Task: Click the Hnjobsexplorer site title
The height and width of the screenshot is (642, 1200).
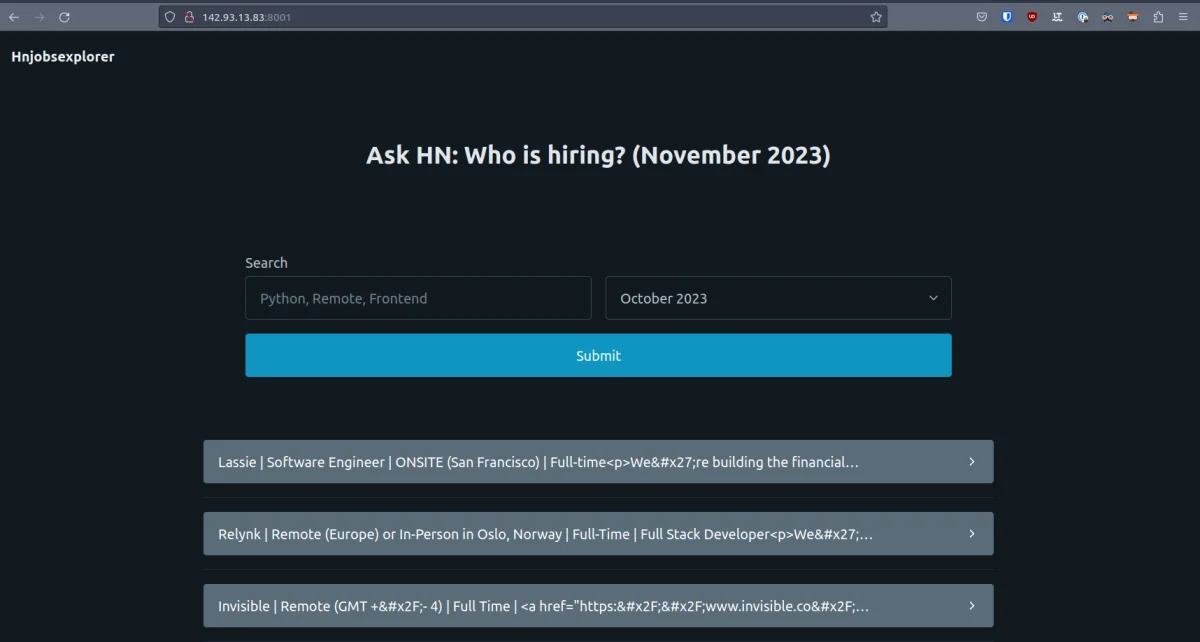Action: 62,57
